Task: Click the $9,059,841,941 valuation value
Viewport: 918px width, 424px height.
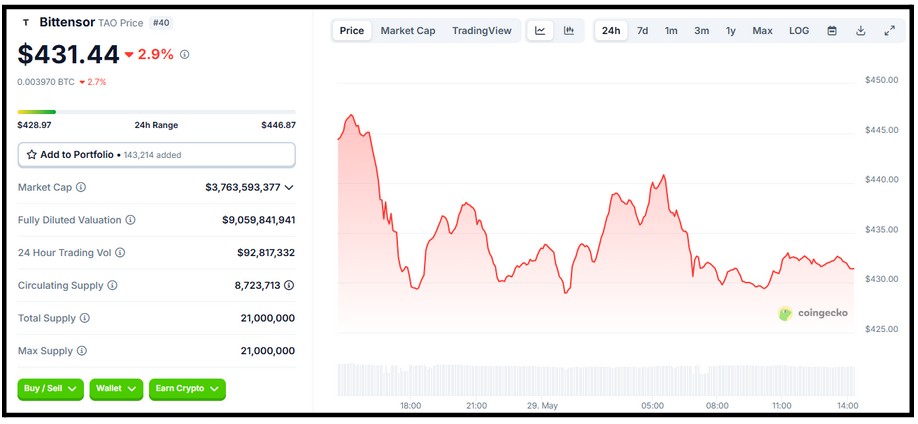Action: click(258, 220)
